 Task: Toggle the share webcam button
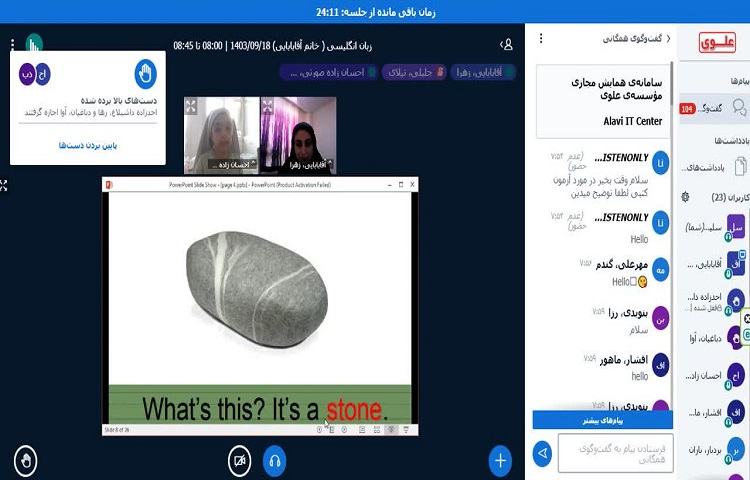pos(240,461)
